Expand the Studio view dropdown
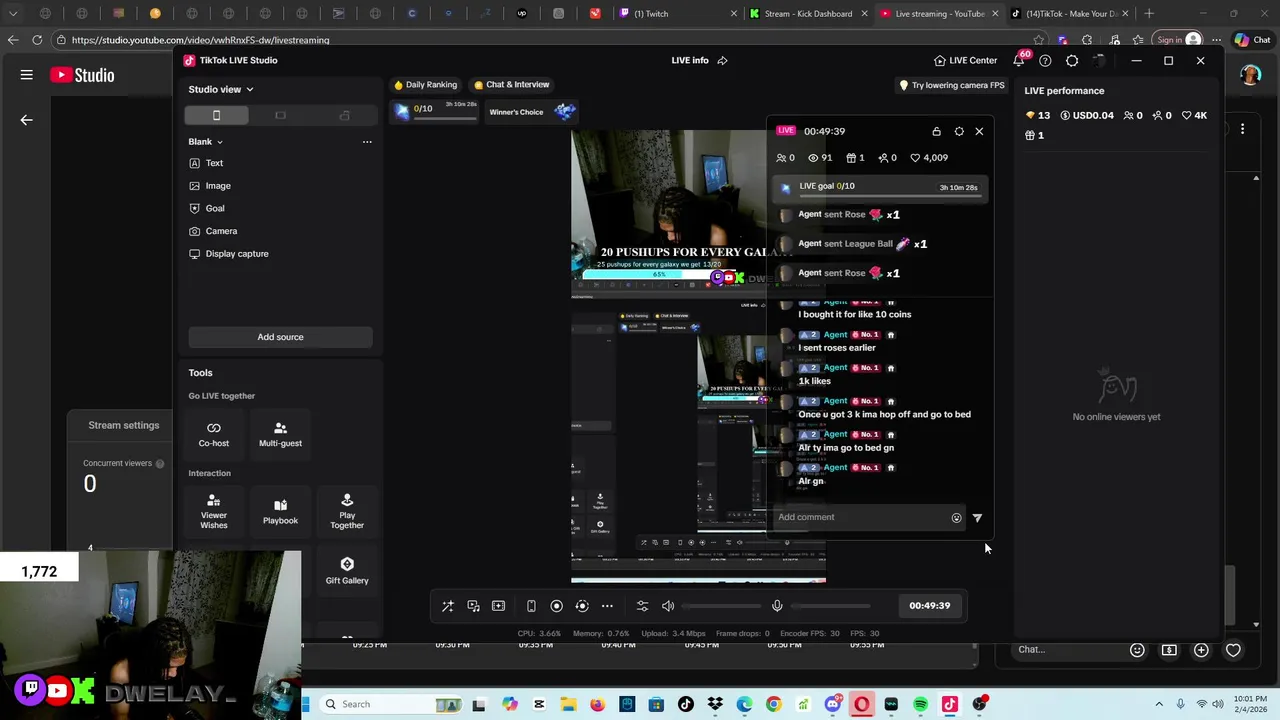Screen dimensions: 1280x720 (x=221, y=89)
